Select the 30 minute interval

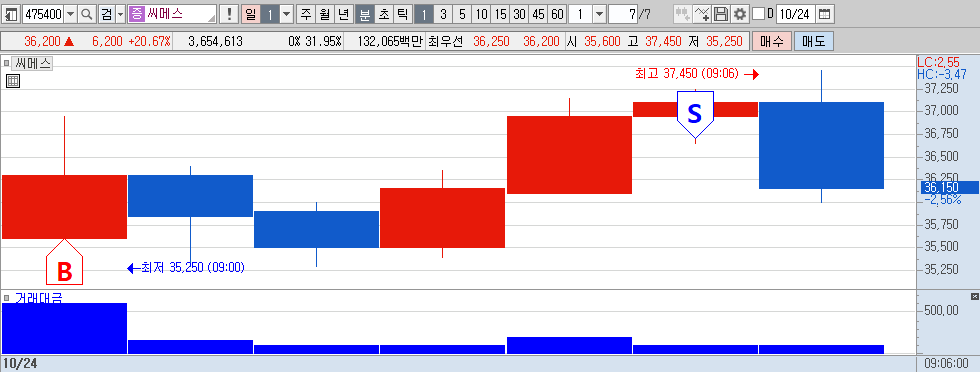pos(519,14)
